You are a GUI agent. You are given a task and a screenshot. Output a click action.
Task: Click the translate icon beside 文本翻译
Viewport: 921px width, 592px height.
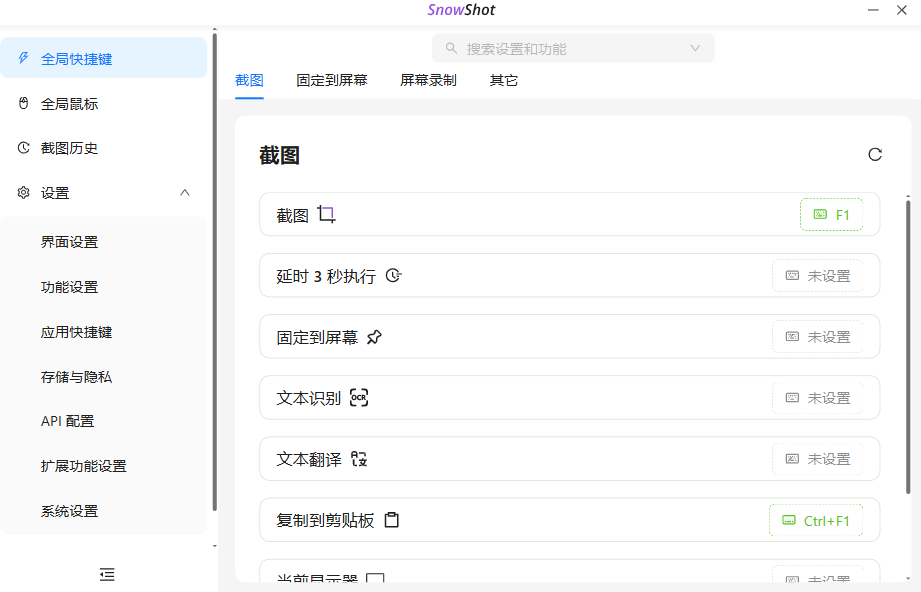click(359, 459)
